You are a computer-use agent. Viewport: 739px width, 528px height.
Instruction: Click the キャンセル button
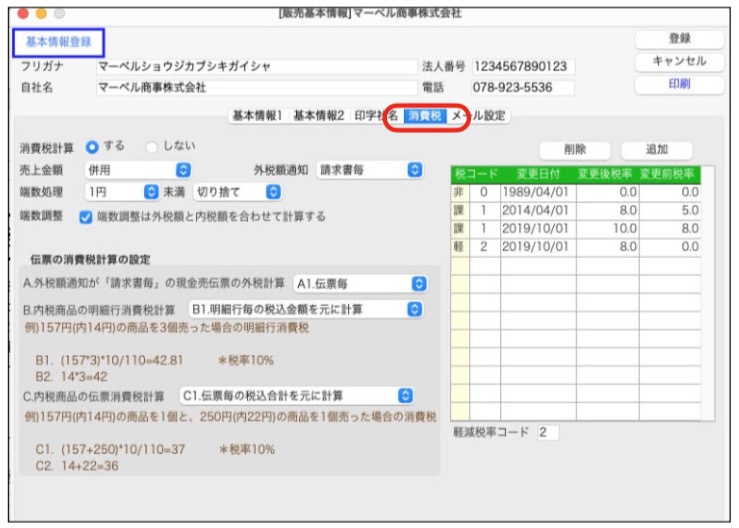(x=679, y=61)
